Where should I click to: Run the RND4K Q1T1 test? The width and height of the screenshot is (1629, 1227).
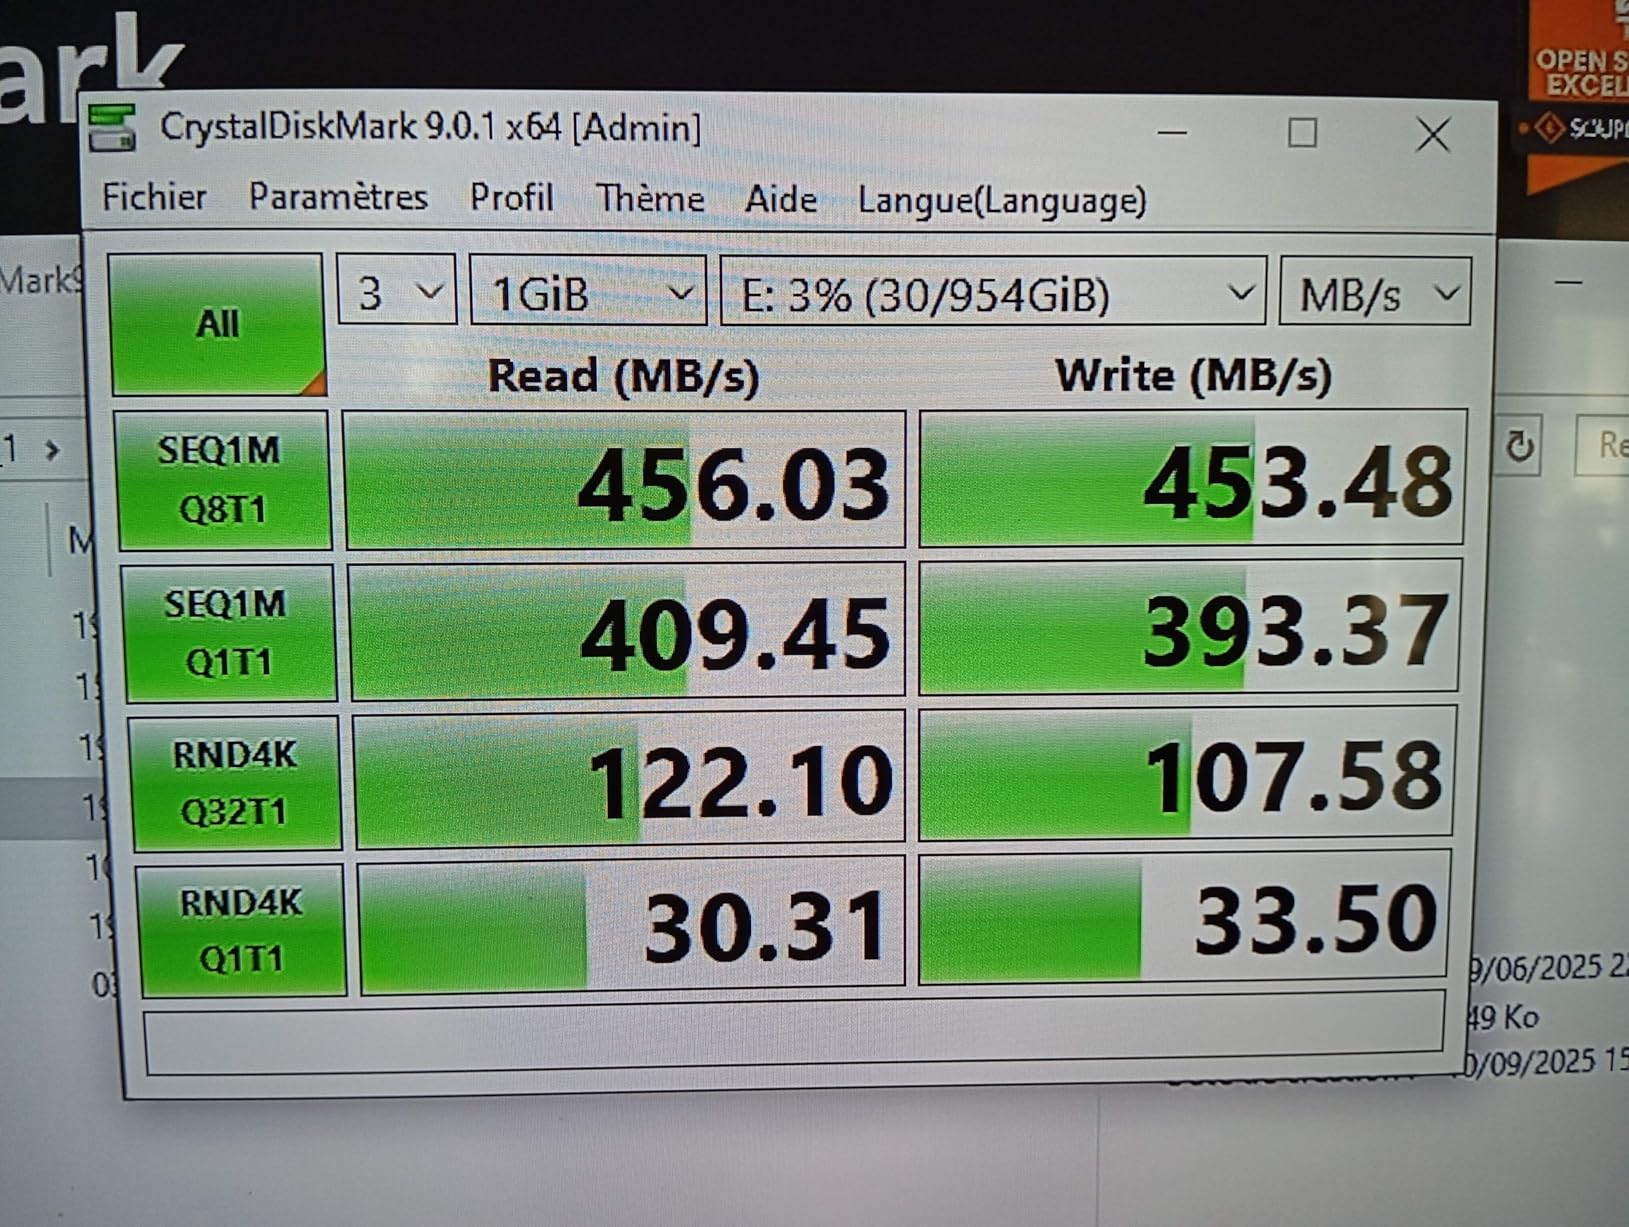coord(241,930)
